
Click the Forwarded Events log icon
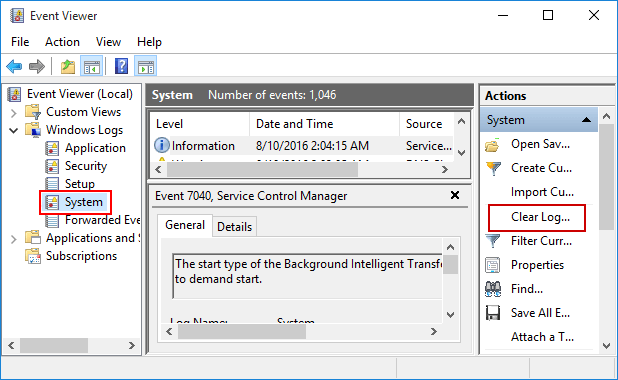pos(52,220)
